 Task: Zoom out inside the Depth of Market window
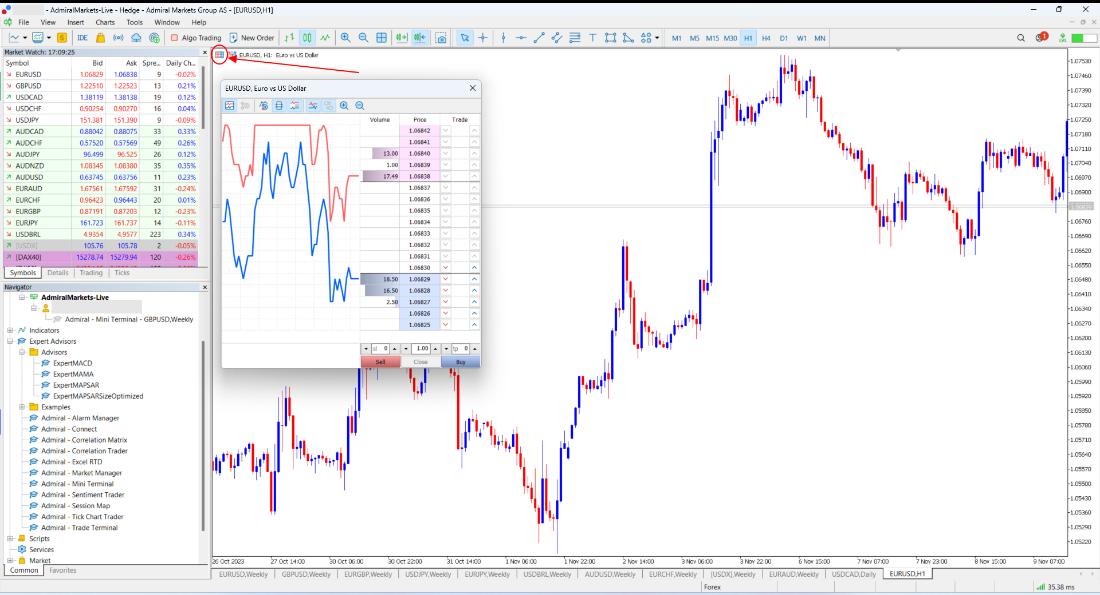[x=360, y=105]
